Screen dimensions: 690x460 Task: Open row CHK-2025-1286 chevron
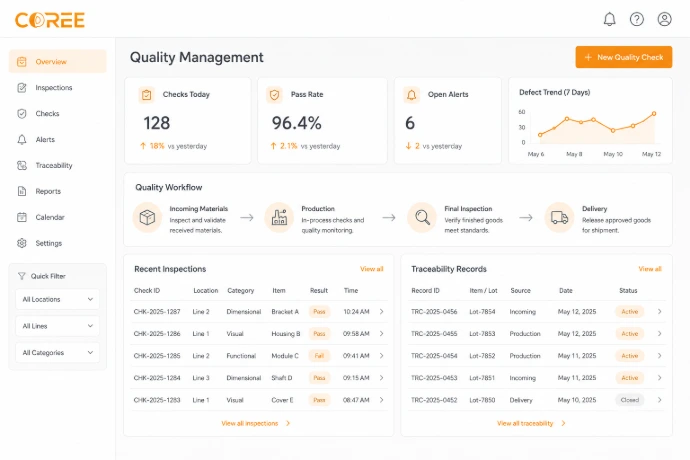(382, 334)
